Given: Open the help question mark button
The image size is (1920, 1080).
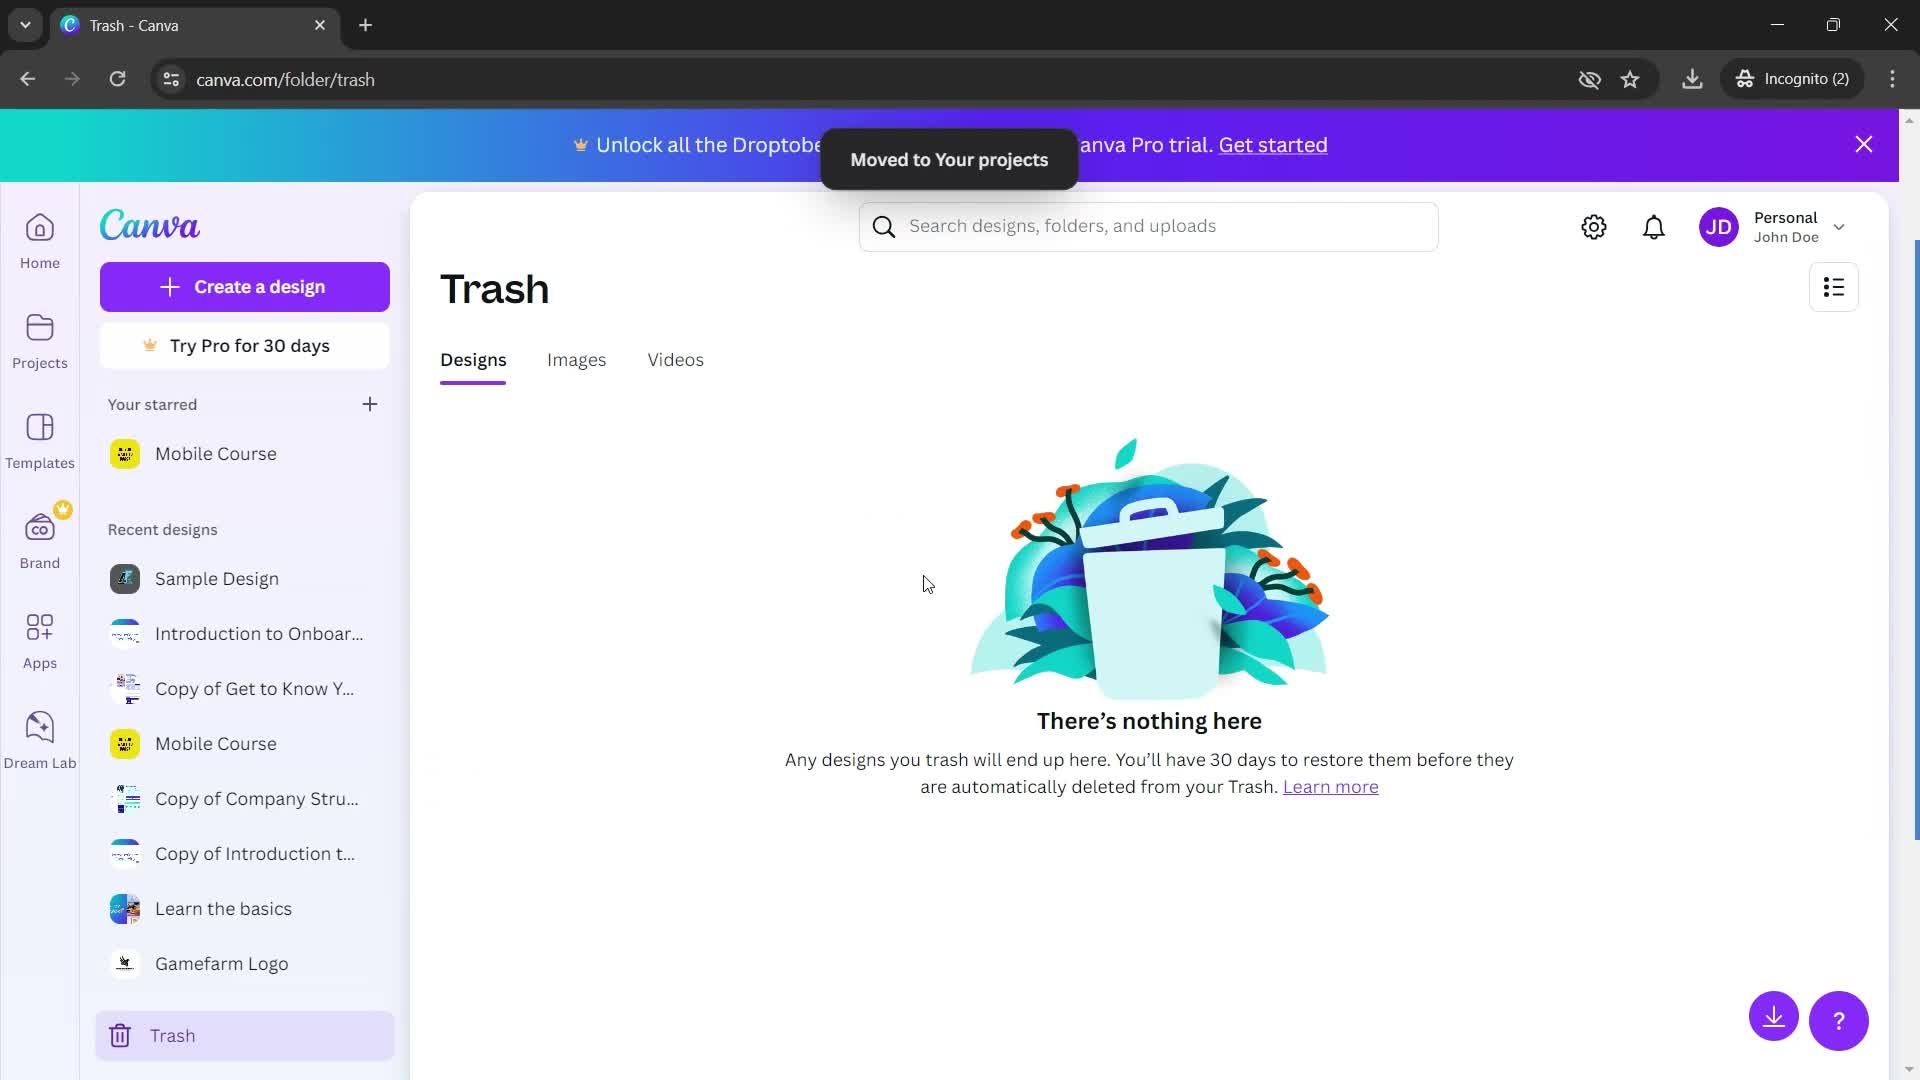Looking at the screenshot, I should click(x=1839, y=1021).
